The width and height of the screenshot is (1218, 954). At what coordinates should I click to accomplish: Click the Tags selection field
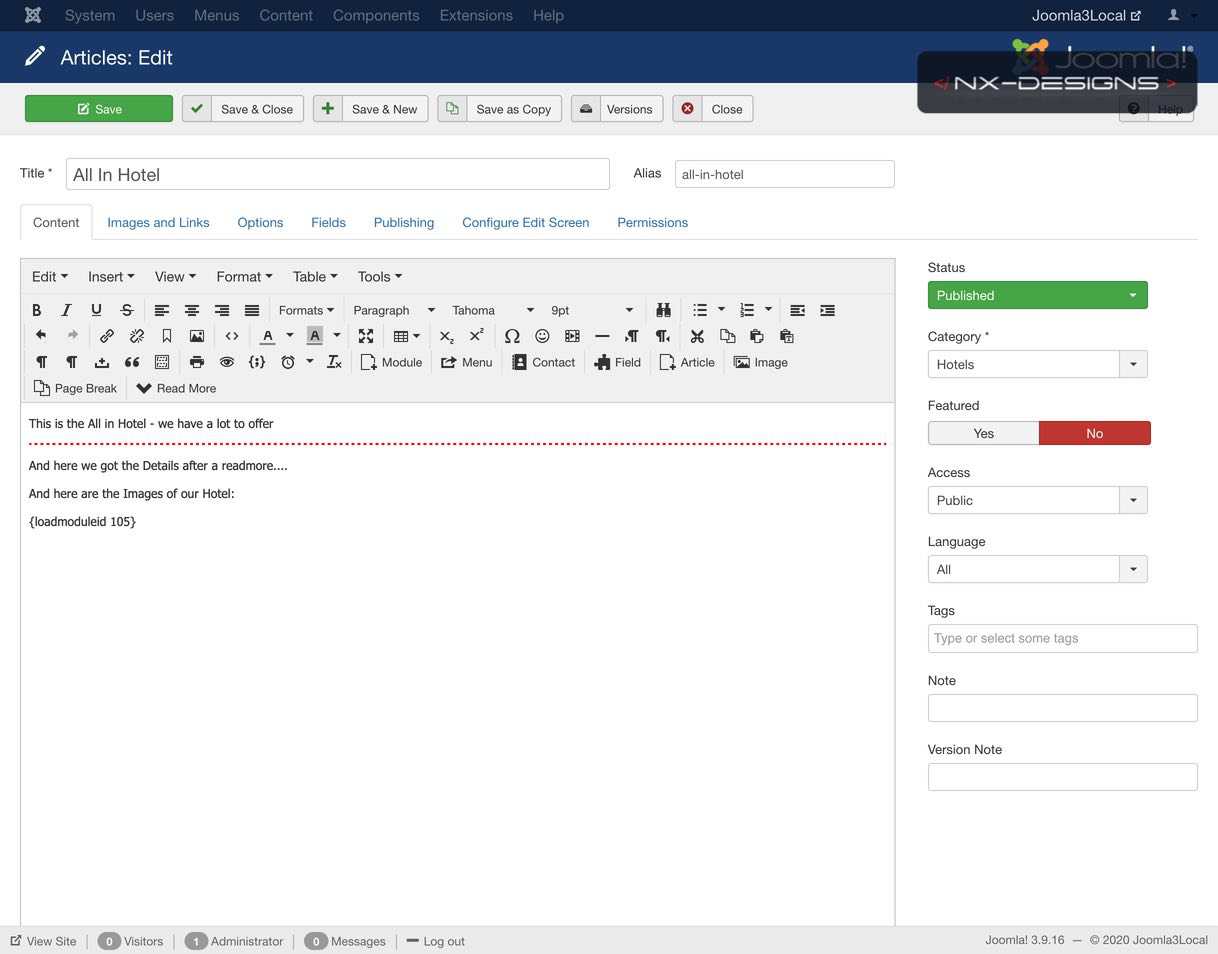pos(1063,638)
